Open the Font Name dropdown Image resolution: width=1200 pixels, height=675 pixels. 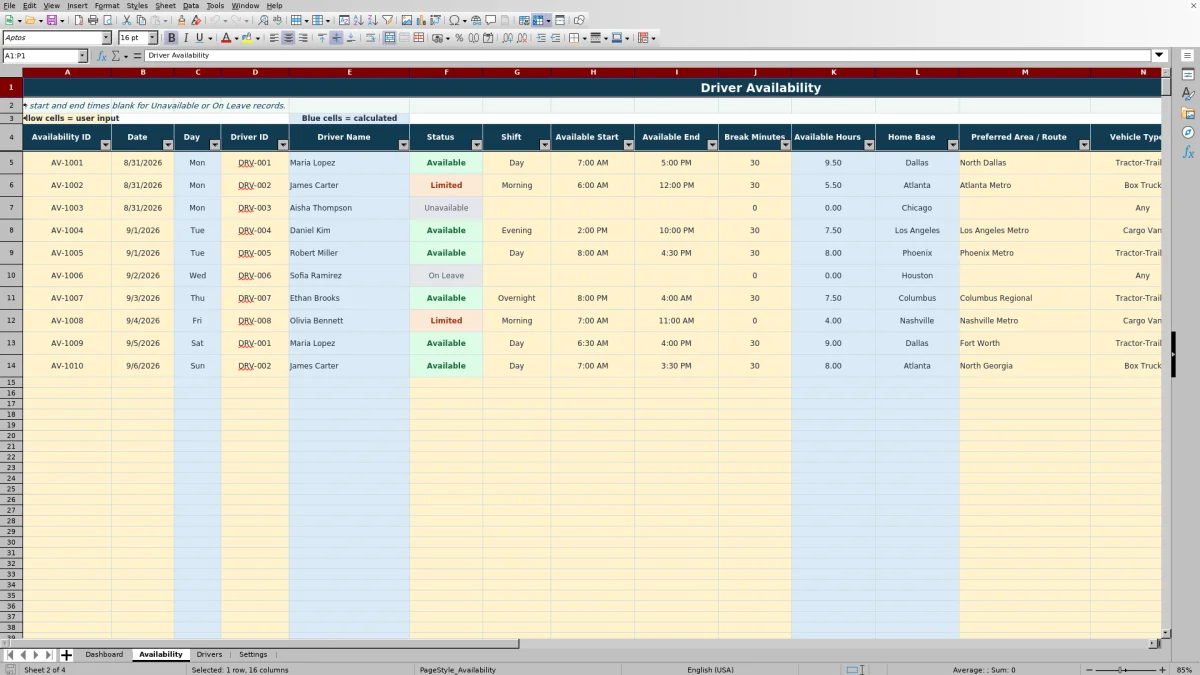(106, 38)
